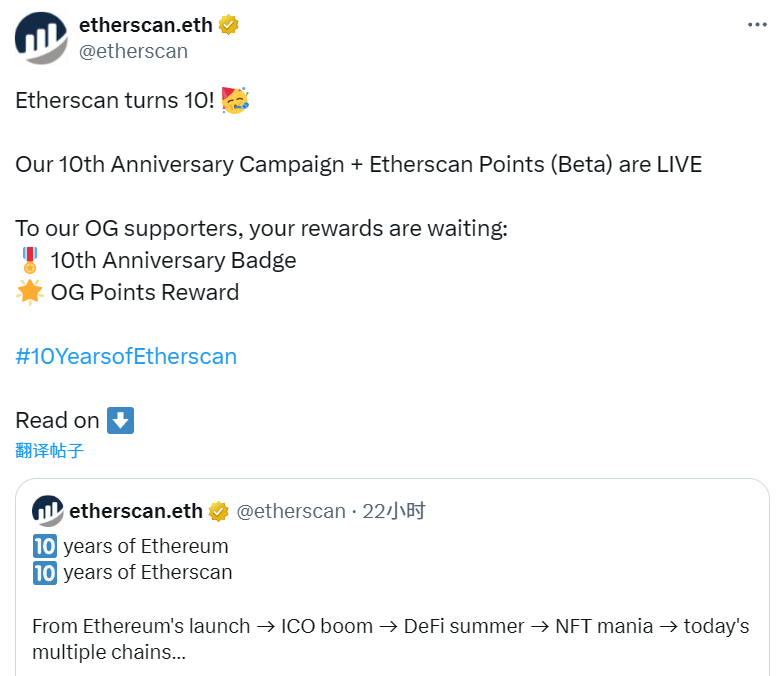Open the etherscan.eth name in the quoted post
This screenshot has height=676, width=778.
[x=136, y=512]
